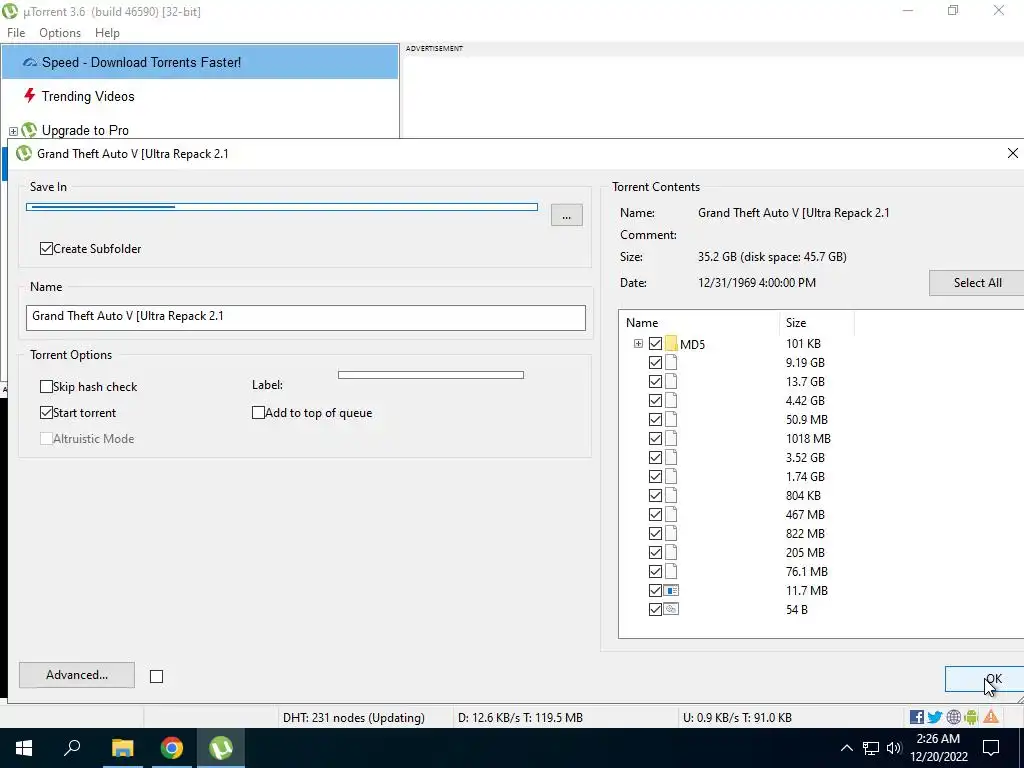Click the orange warning triangle icon
Image resolution: width=1024 pixels, height=768 pixels.
pos(991,717)
